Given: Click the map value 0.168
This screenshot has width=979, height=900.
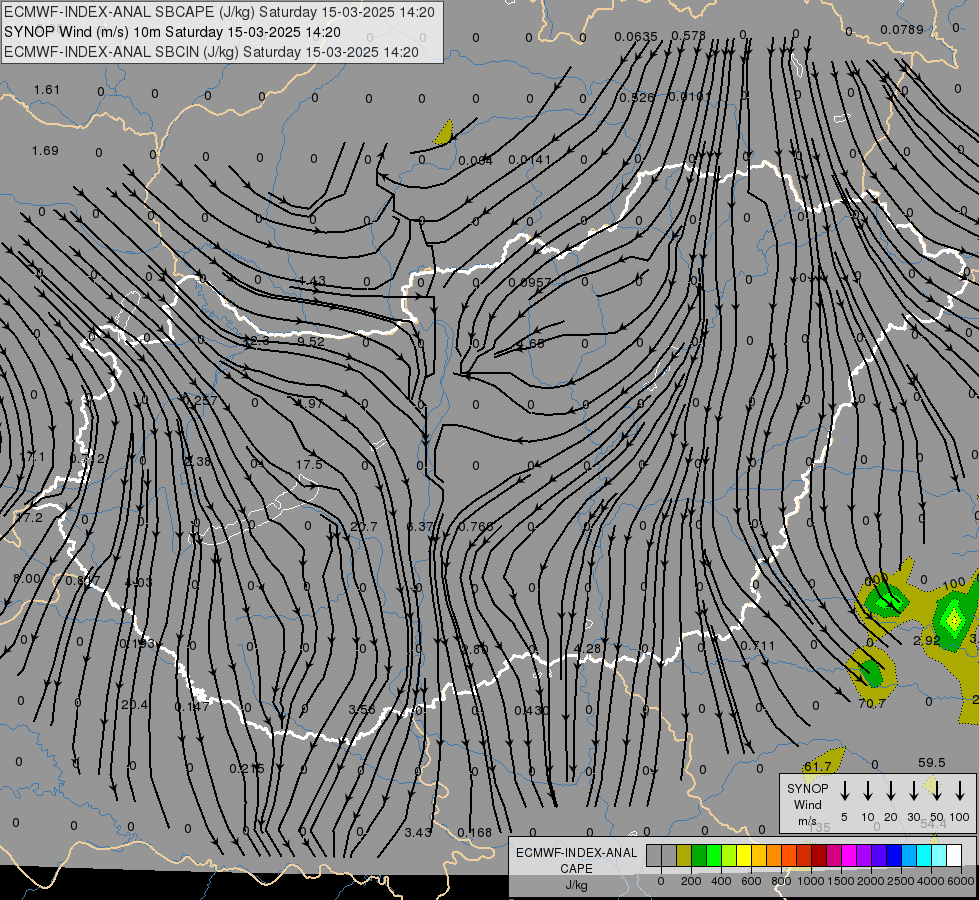Looking at the screenshot, I should pos(475,833).
